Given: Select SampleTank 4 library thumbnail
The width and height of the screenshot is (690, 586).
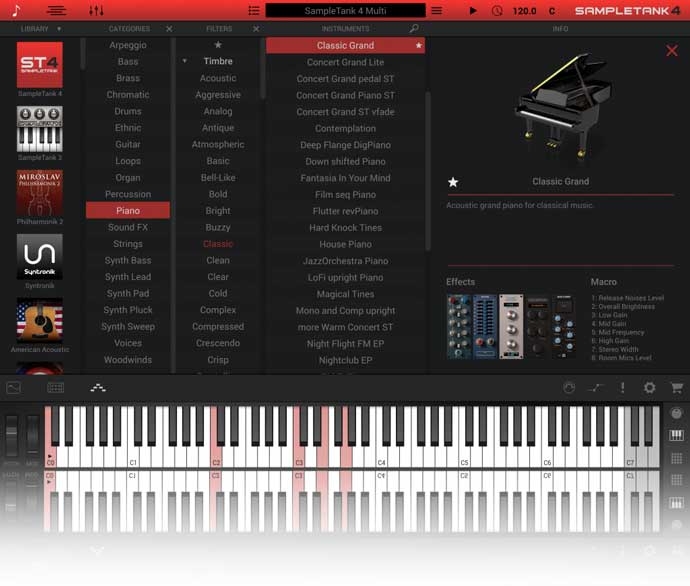Looking at the screenshot, I should [40, 65].
